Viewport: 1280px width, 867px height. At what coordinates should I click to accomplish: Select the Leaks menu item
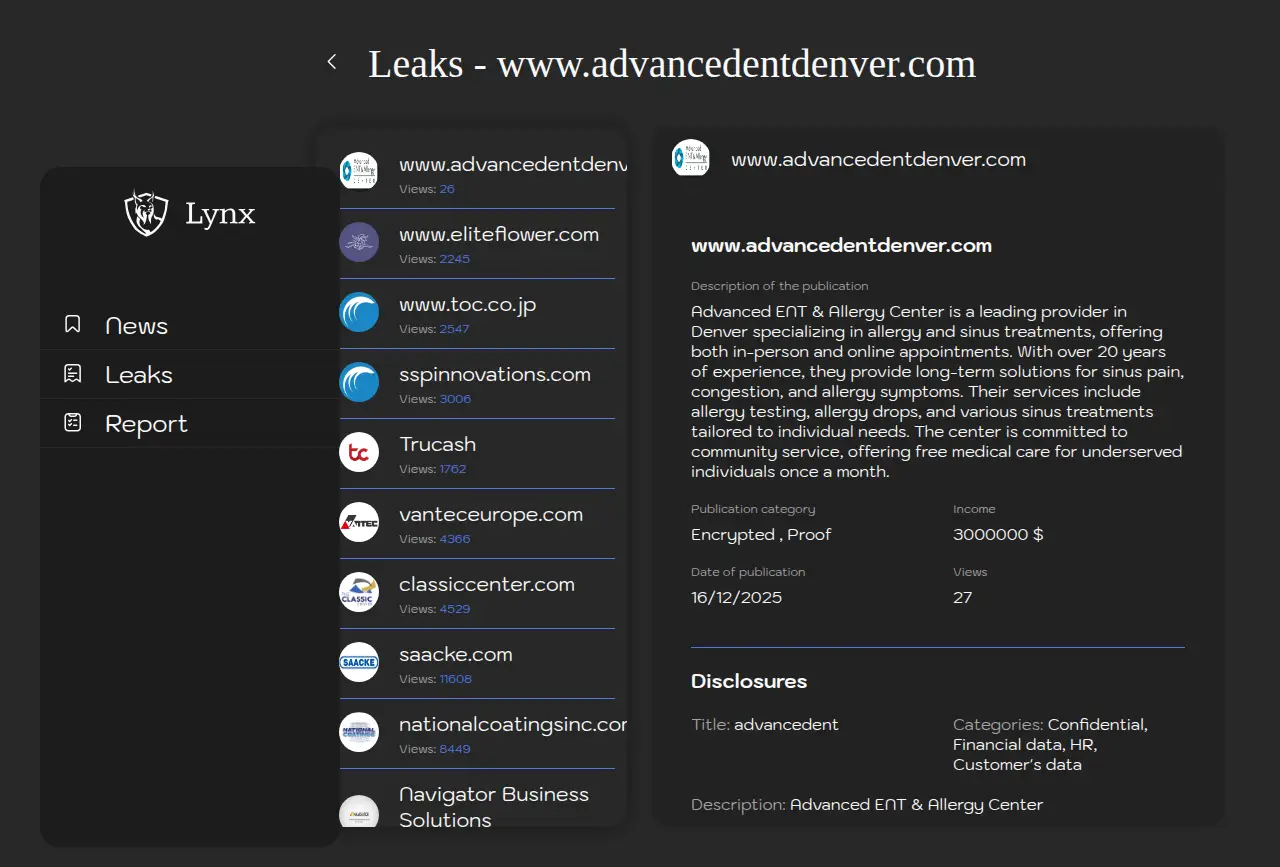(x=139, y=375)
